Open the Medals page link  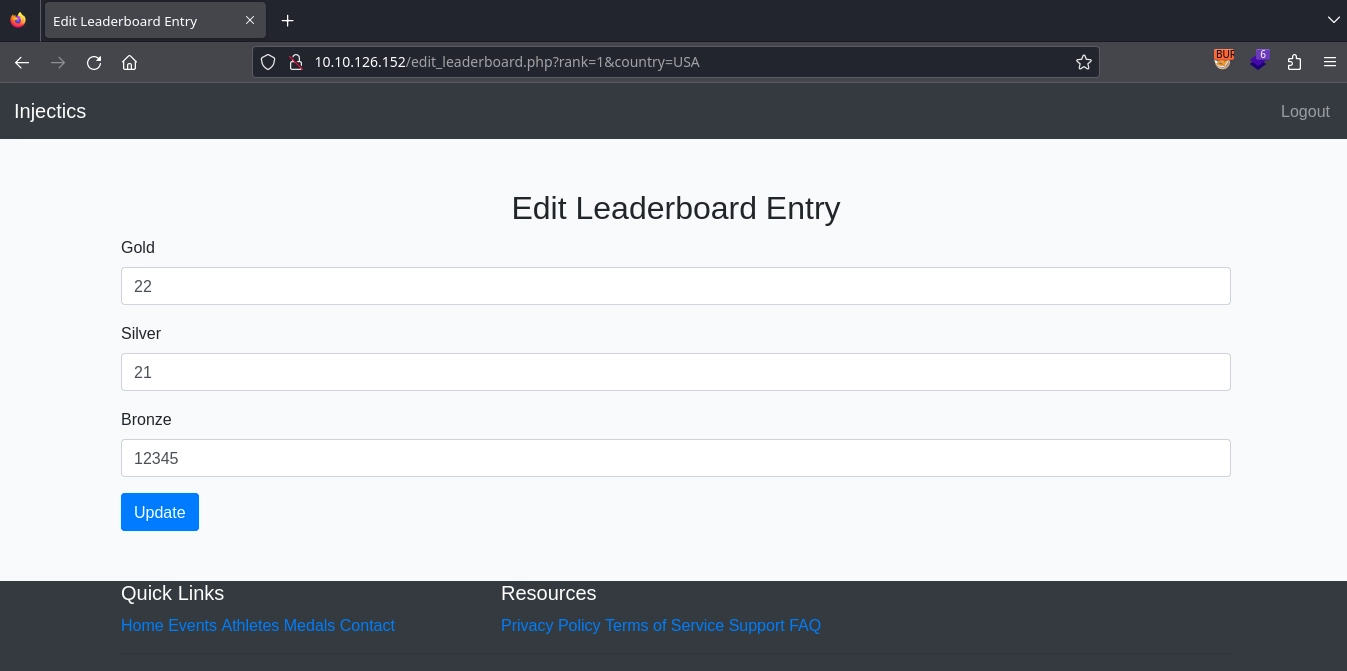(x=308, y=625)
